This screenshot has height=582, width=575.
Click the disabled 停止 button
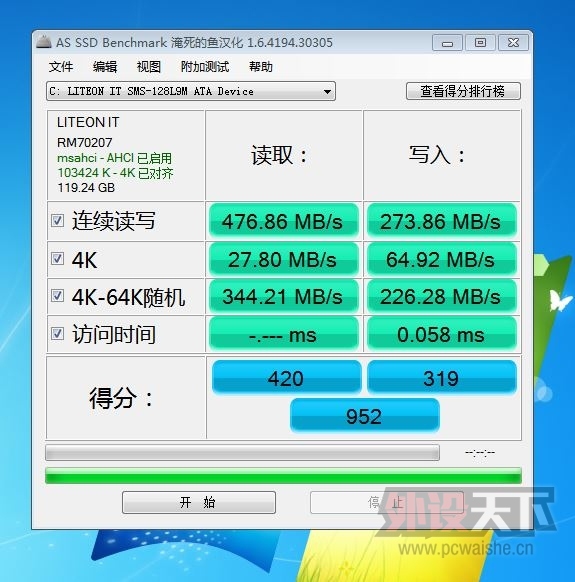[386, 503]
